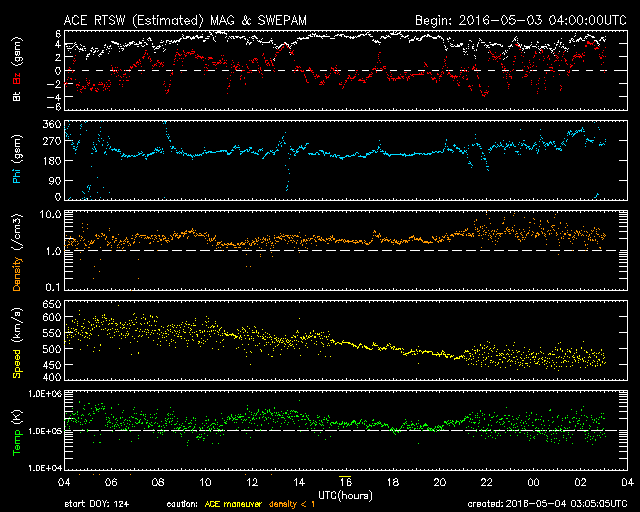This screenshot has height=512, width=640.
Task: Click the white Bt axis label
Action: point(17,96)
